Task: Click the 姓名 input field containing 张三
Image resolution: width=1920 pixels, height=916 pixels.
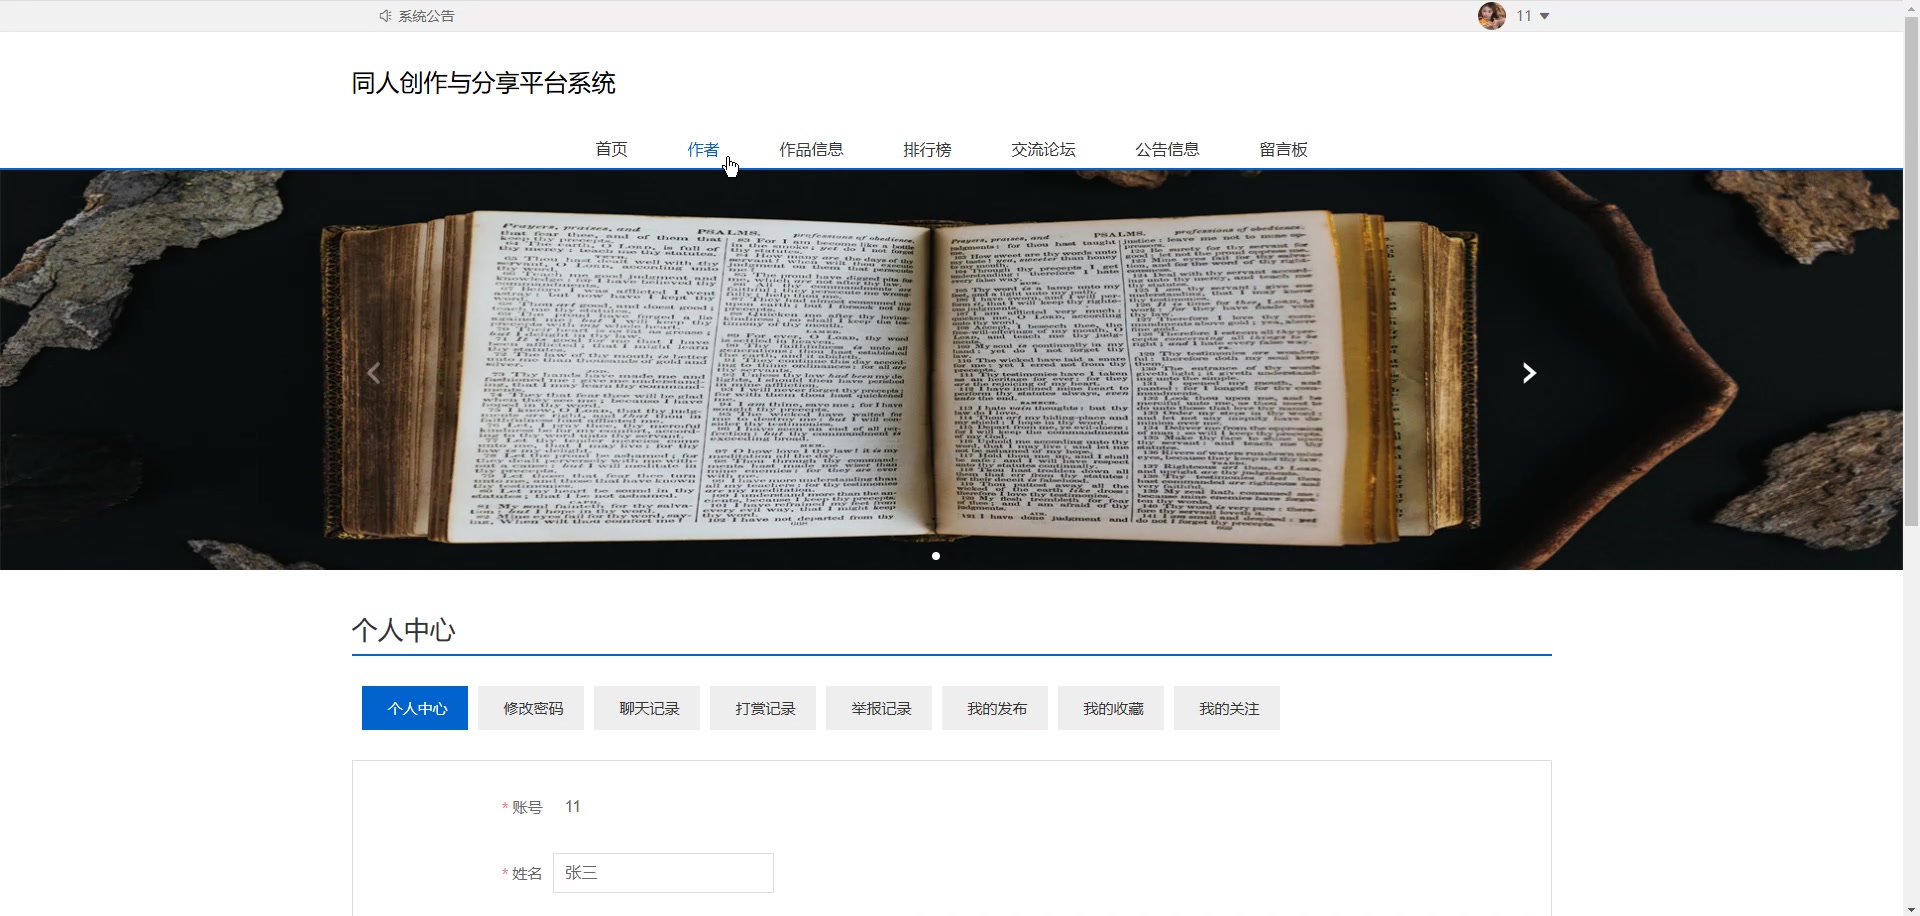Action: pos(662,872)
